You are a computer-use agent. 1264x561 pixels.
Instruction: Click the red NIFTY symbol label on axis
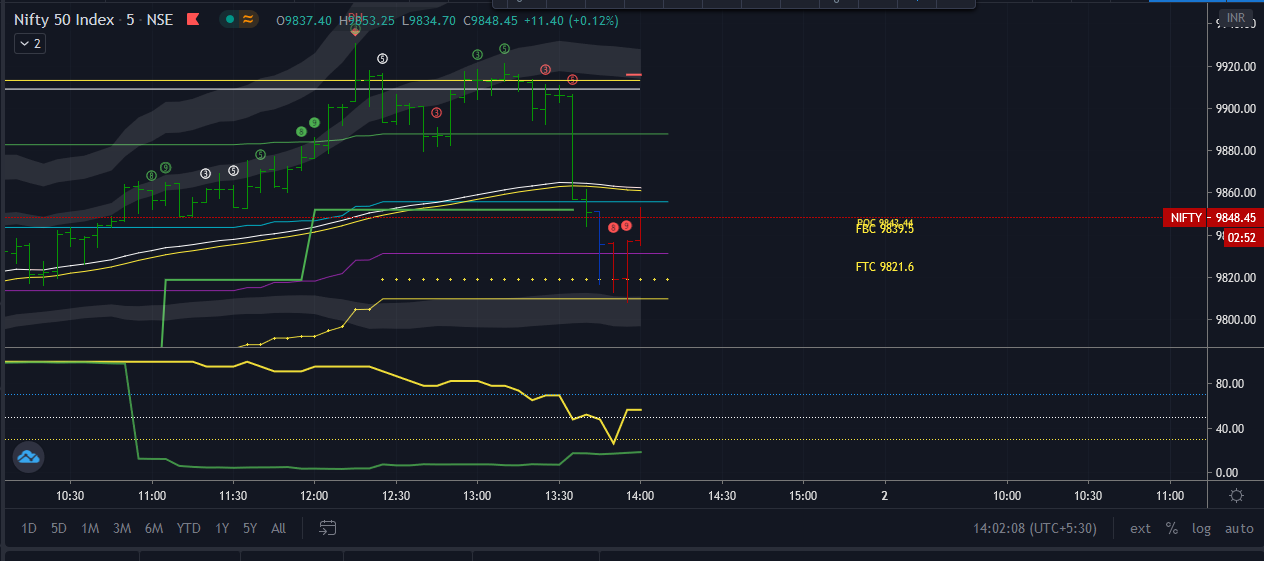click(1186, 217)
